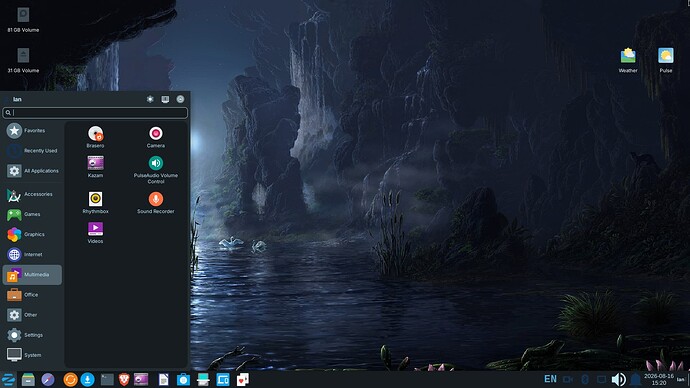Open the orange update icon in taskbar
The width and height of the screenshot is (690, 388).
[70, 379]
